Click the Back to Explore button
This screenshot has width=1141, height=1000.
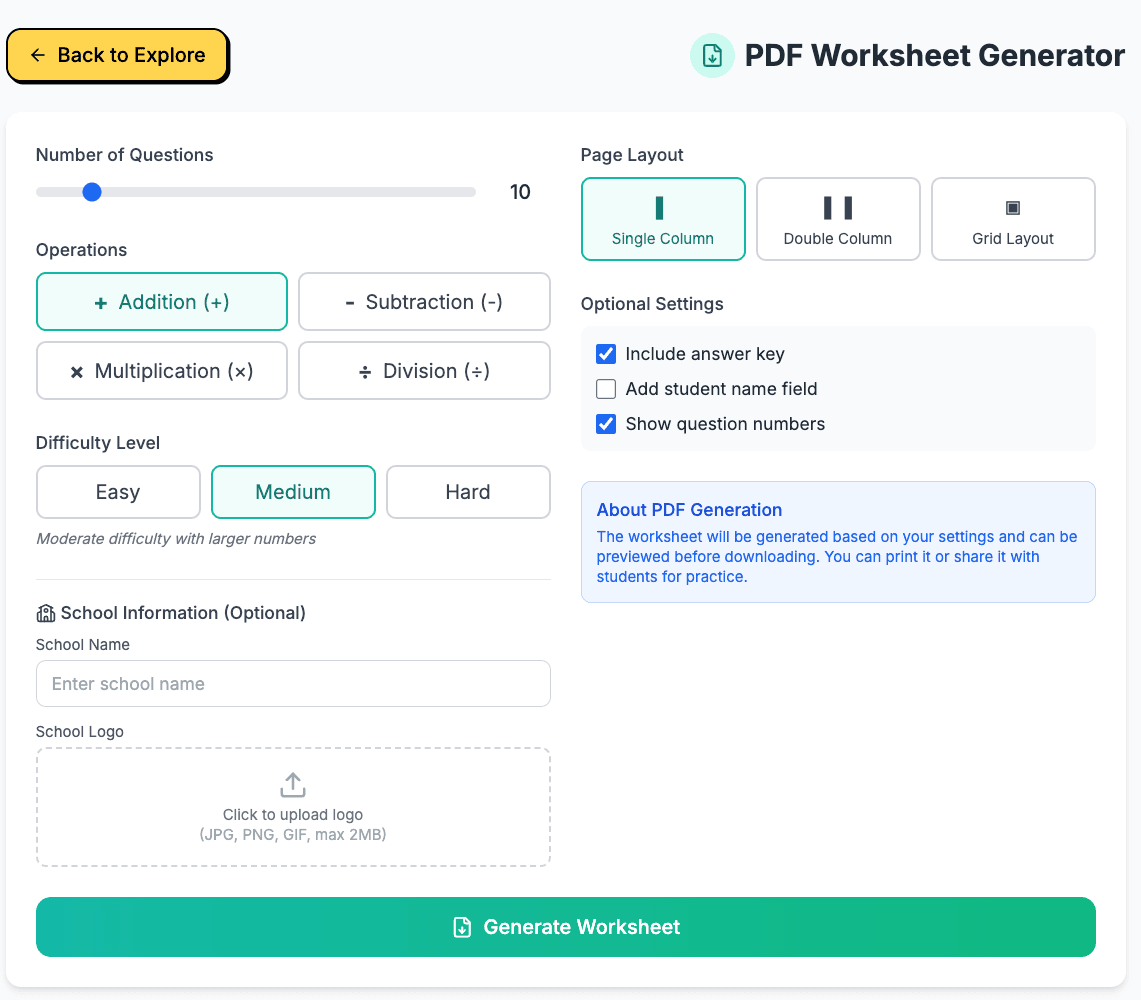click(x=117, y=55)
